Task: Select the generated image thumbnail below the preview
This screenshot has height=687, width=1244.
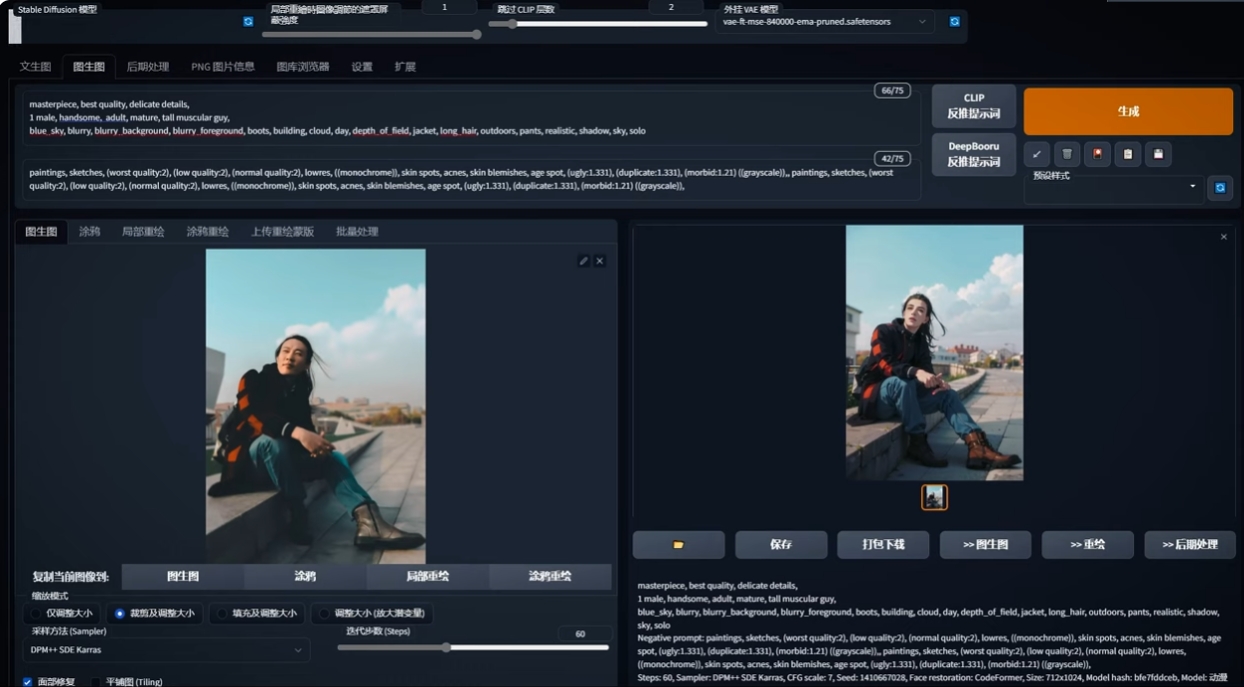Action: coord(934,497)
